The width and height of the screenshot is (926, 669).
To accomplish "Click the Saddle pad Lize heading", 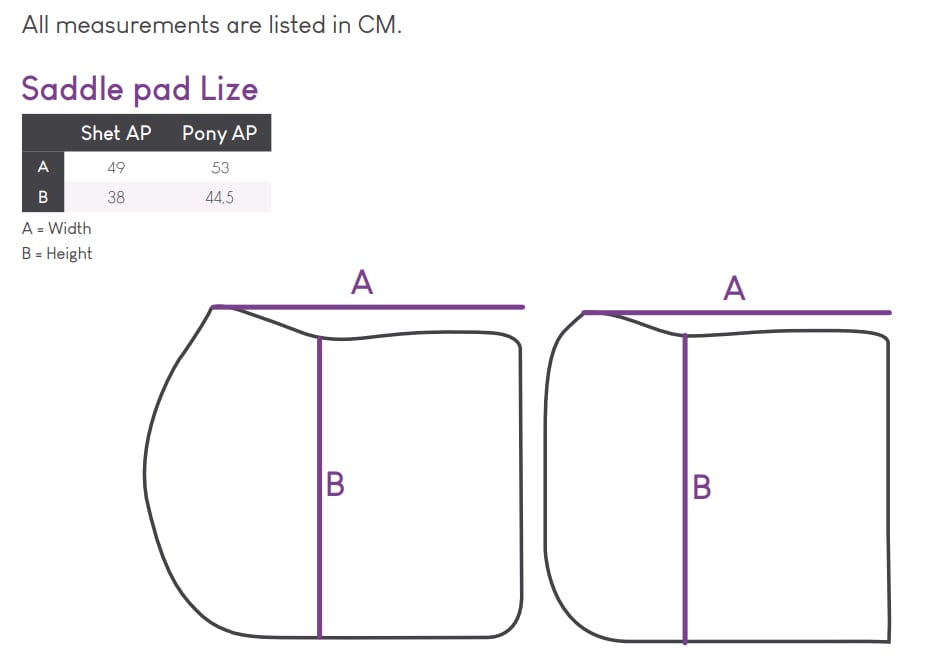I will pyautogui.click(x=139, y=90).
